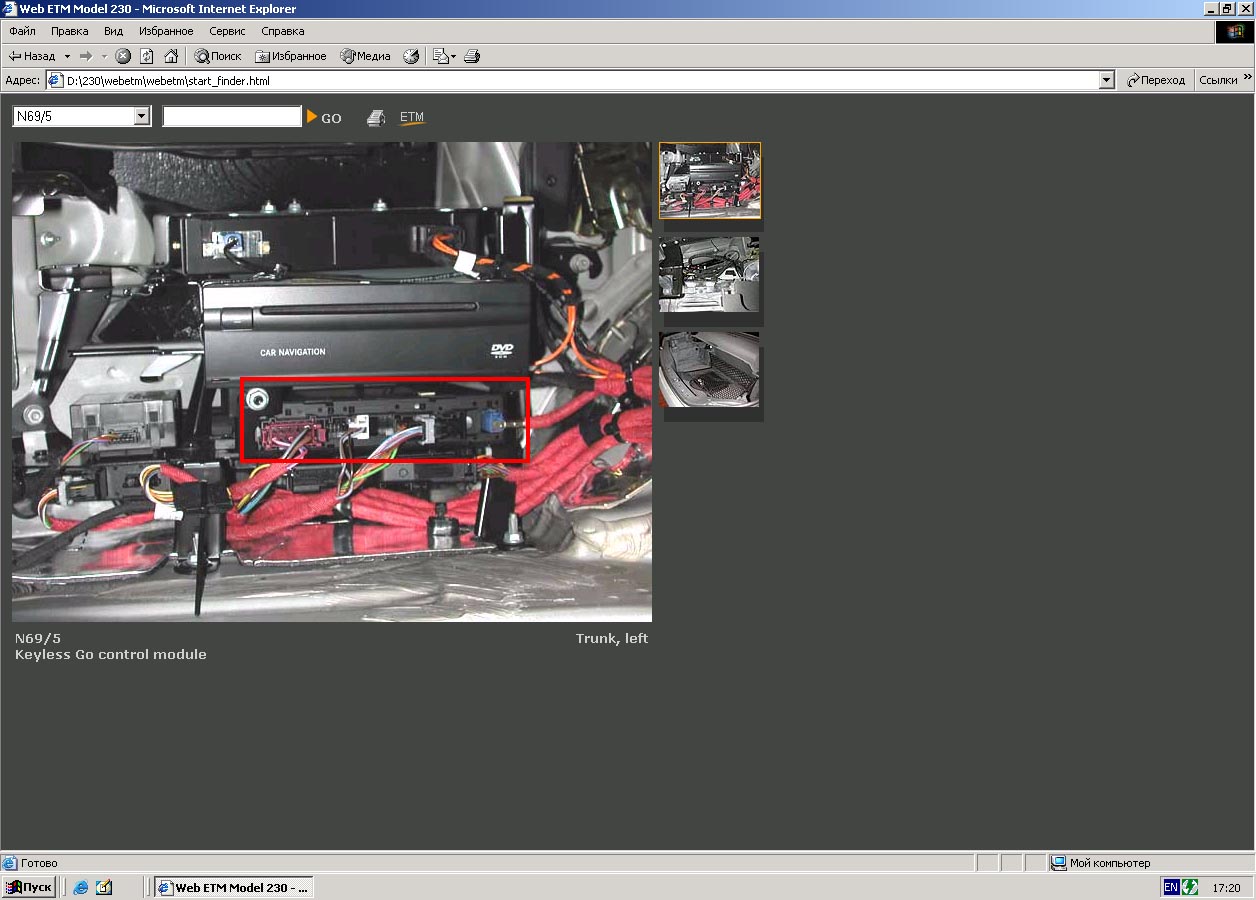Click the Поиск search toolbar button
The height and width of the screenshot is (900, 1256).
point(218,57)
